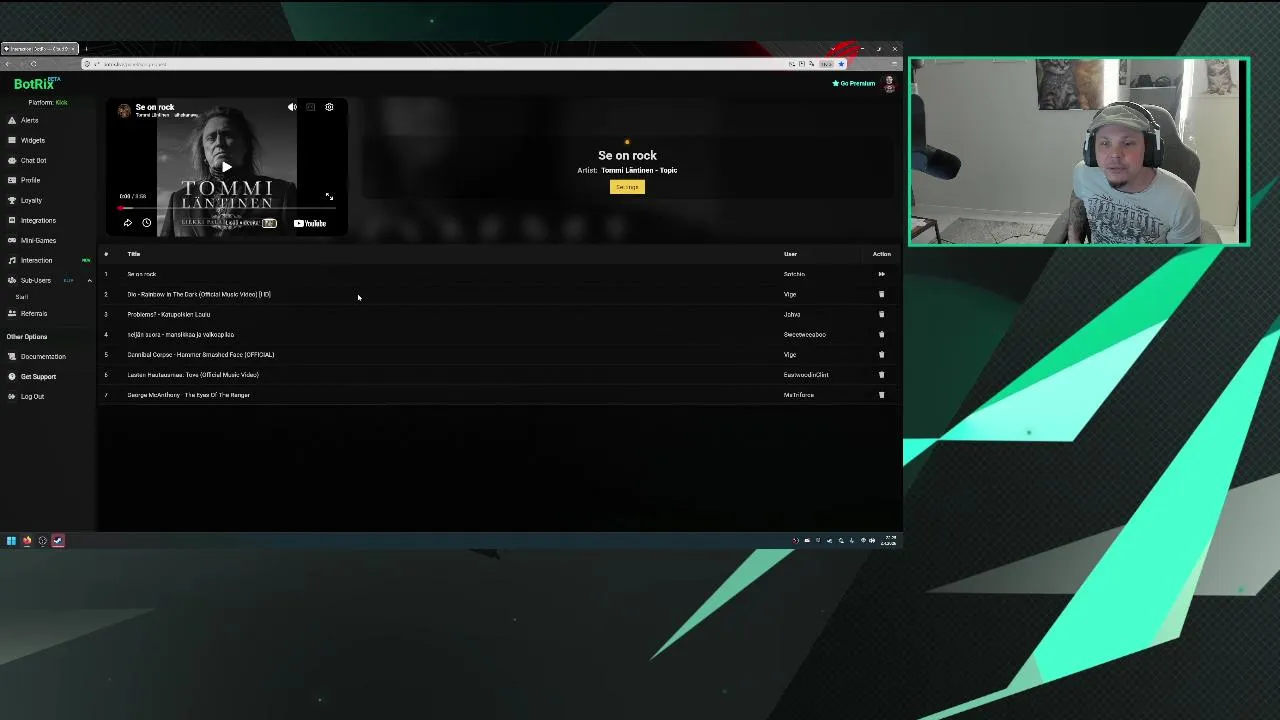Bookmark the page with the star icon
This screenshot has width=1280, height=720.
841,64
